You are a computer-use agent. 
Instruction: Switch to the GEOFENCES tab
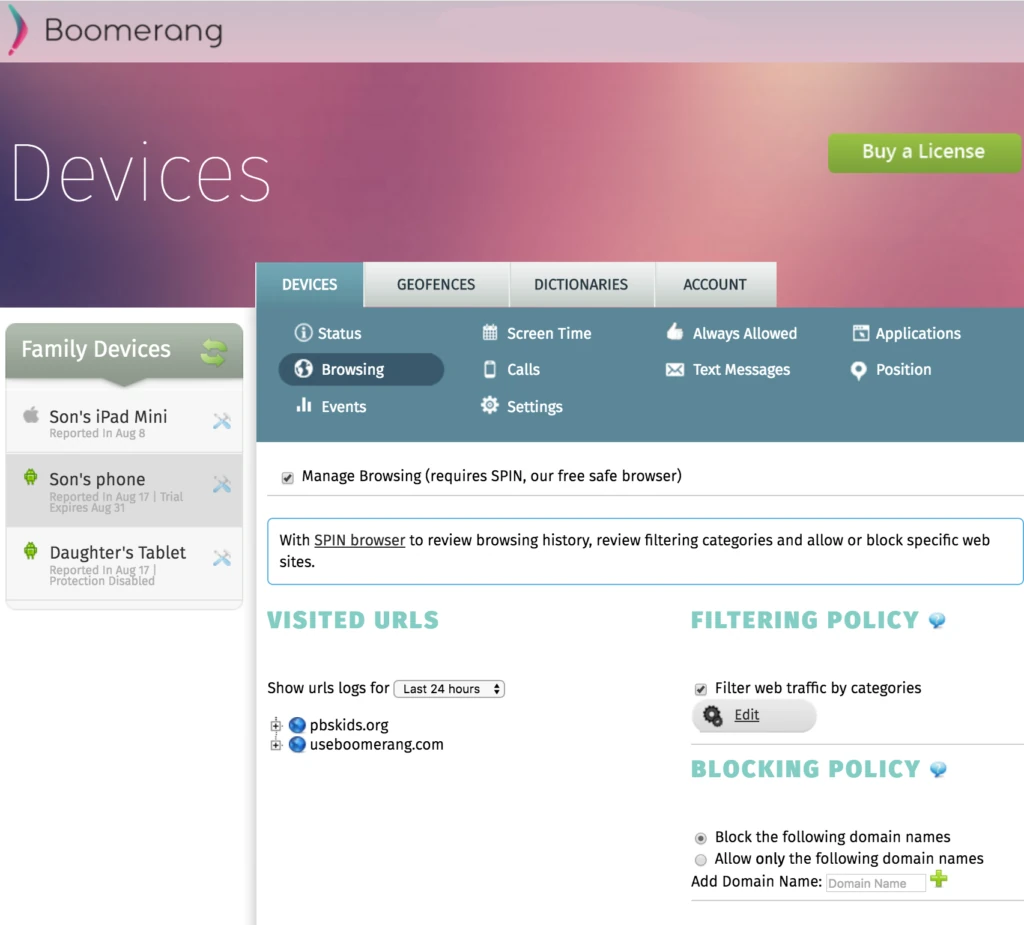(436, 284)
